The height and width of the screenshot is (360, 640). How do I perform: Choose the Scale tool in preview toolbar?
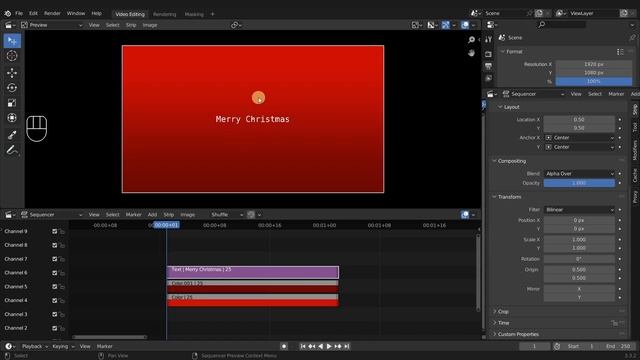coord(12,103)
